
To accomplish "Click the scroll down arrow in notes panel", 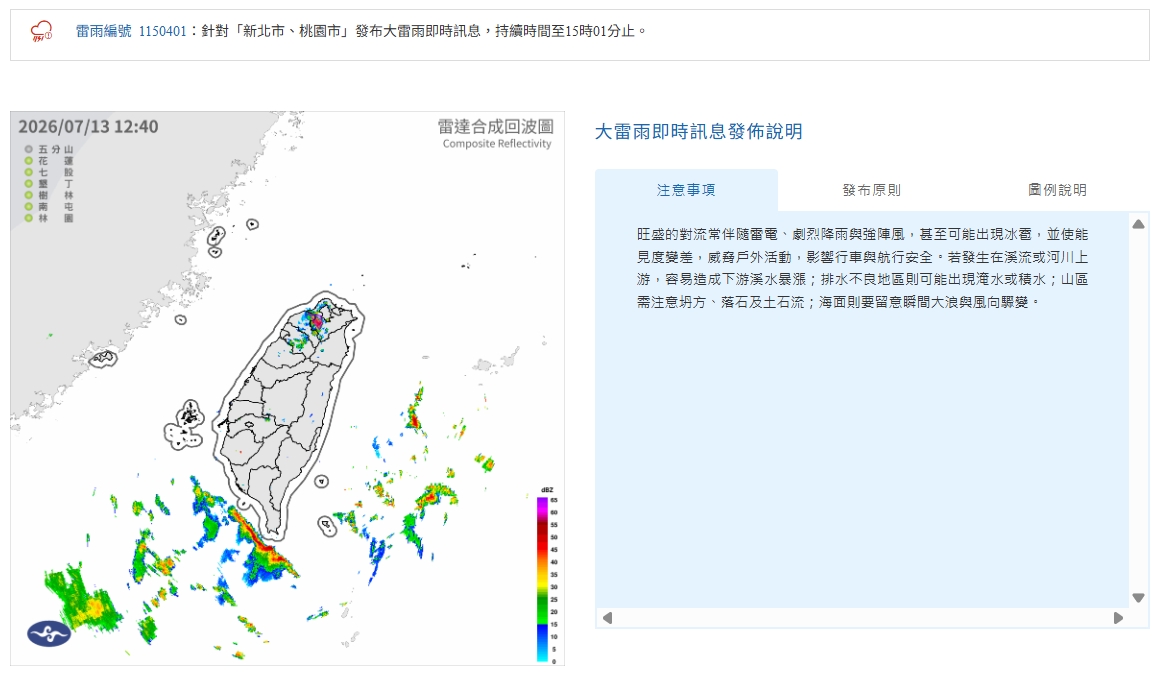I will pyautogui.click(x=1139, y=598).
